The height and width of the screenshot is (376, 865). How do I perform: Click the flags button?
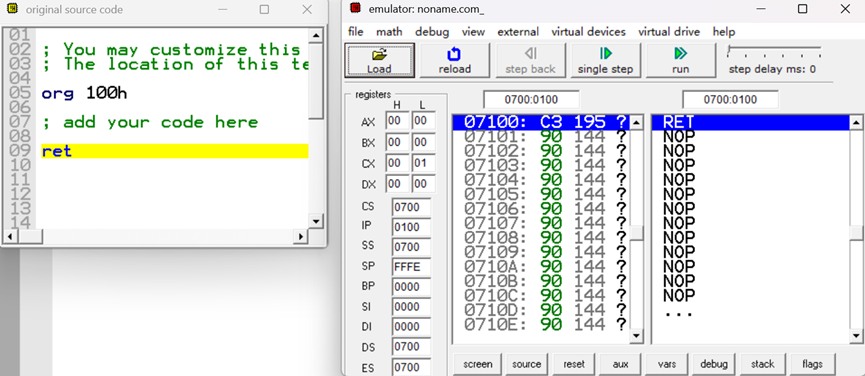coord(813,364)
